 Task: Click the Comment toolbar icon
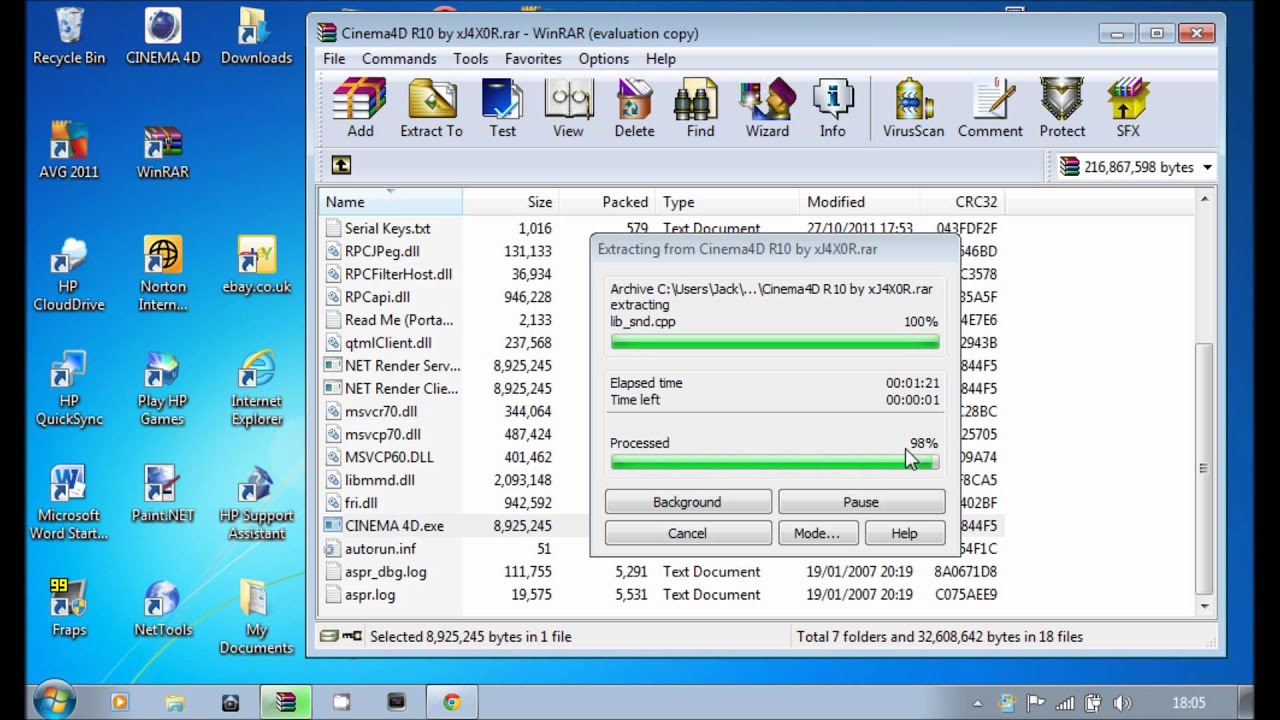click(990, 107)
